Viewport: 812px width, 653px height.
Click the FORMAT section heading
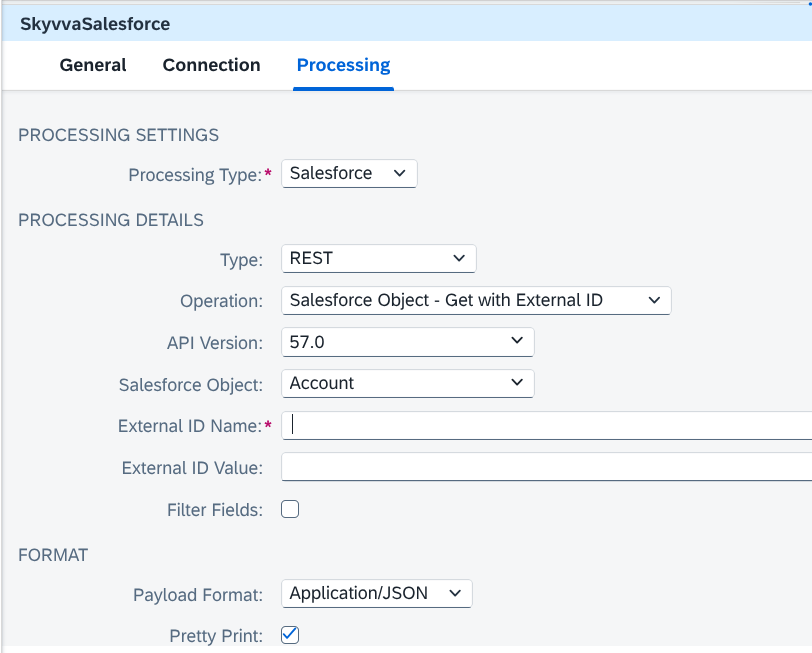click(x=53, y=555)
